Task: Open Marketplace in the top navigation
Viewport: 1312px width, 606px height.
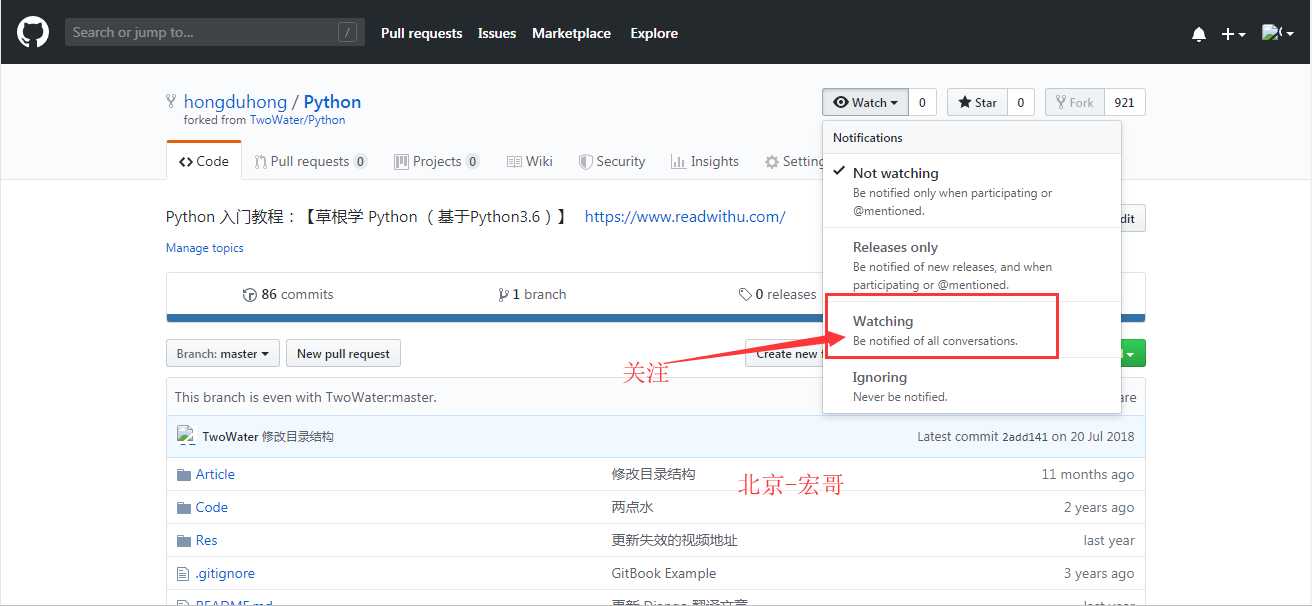Action: click(571, 33)
